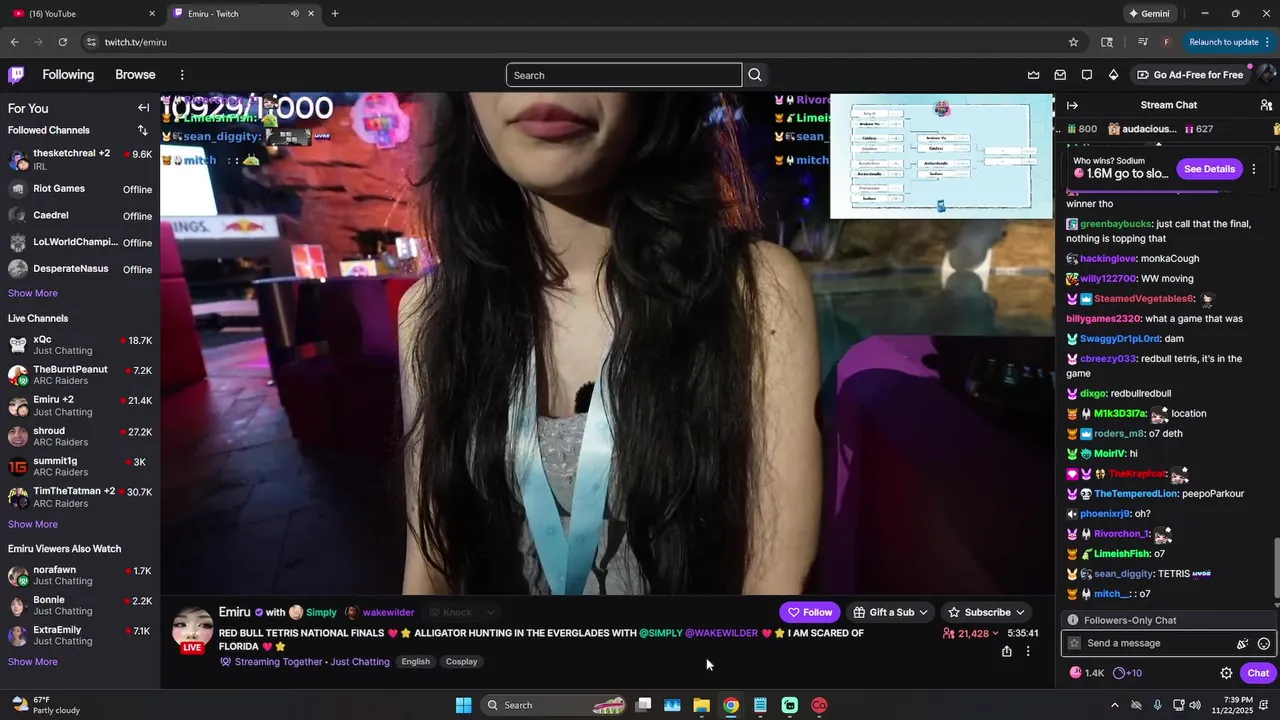The image size is (1280, 720).
Task: Bookmark this page with star icon
Action: [x=1073, y=42]
